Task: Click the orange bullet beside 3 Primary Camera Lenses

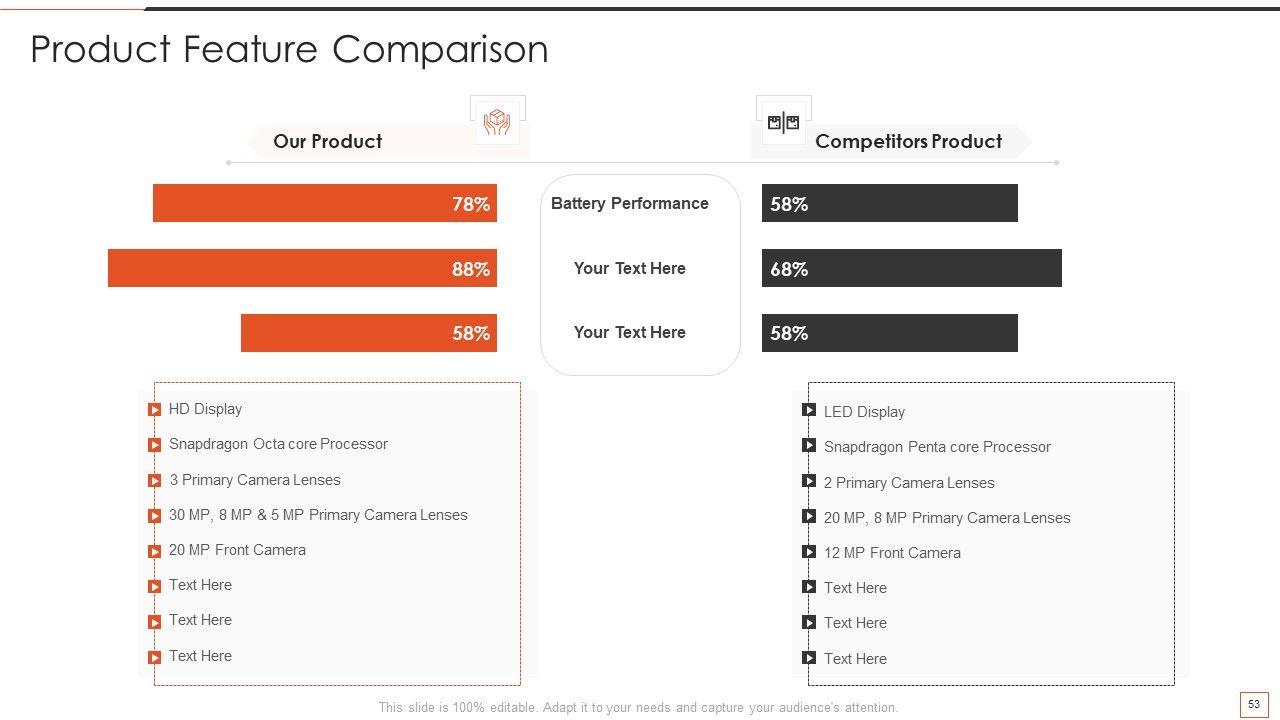Action: (x=155, y=481)
